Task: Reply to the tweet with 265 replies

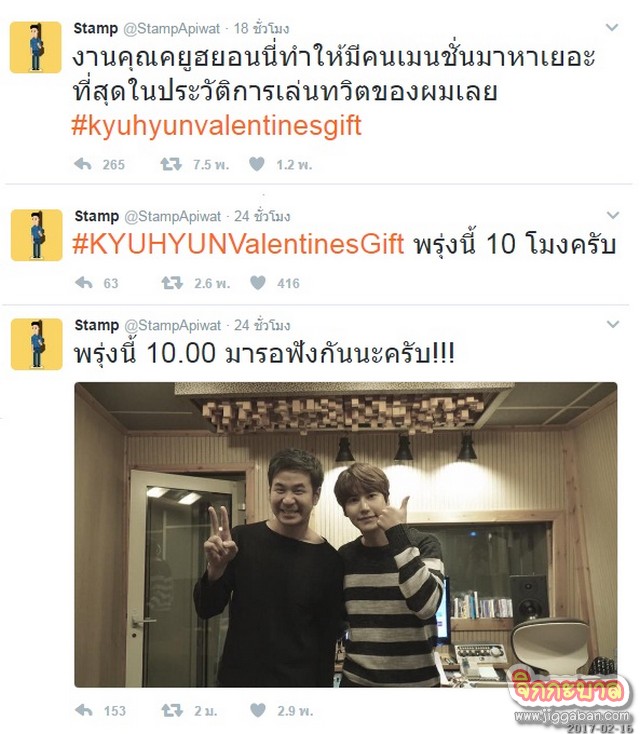Action: 83,164
